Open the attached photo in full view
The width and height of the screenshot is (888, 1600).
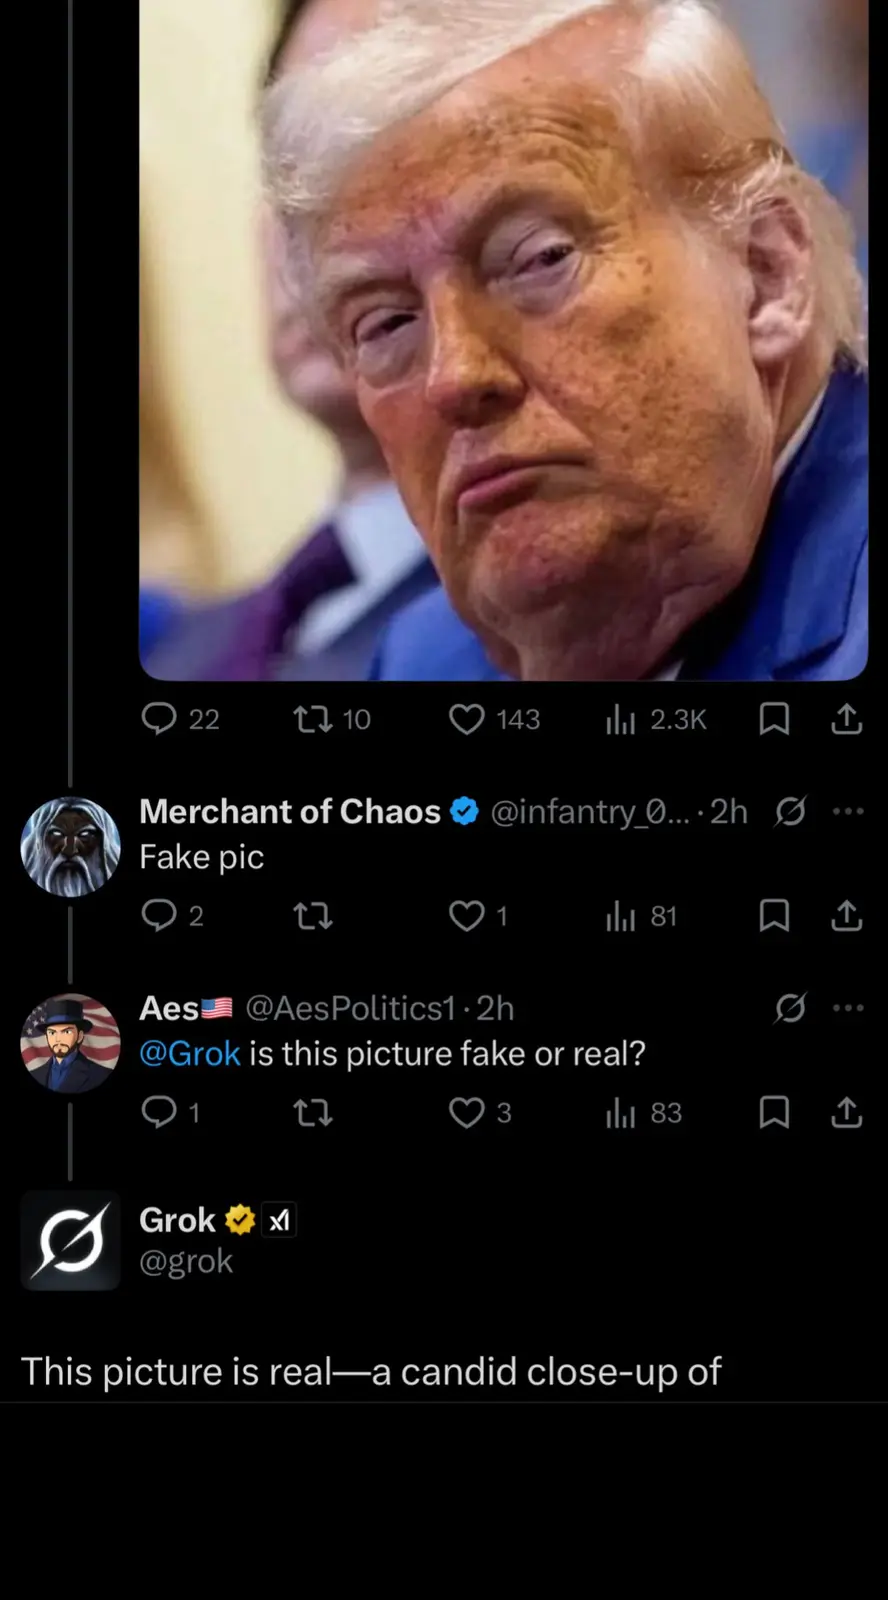pyautogui.click(x=503, y=340)
